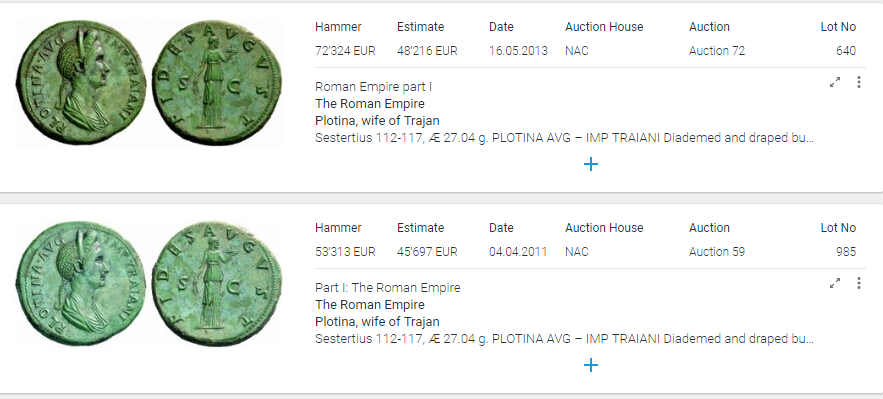Click Part I: The Roman Empire heading

tap(387, 288)
